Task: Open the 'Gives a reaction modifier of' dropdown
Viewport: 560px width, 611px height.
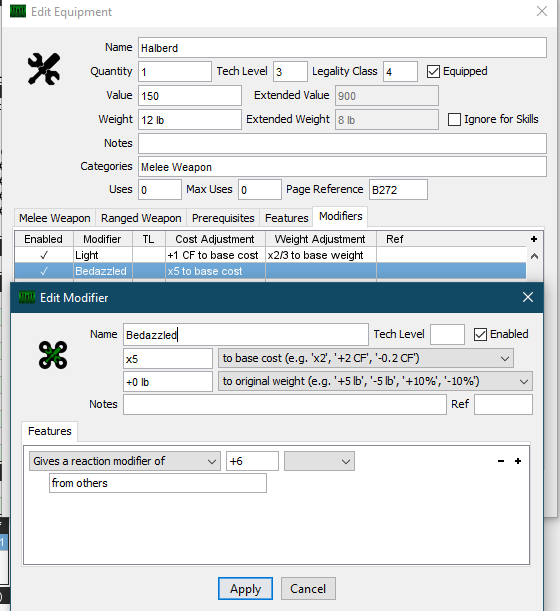Action: tap(125, 461)
